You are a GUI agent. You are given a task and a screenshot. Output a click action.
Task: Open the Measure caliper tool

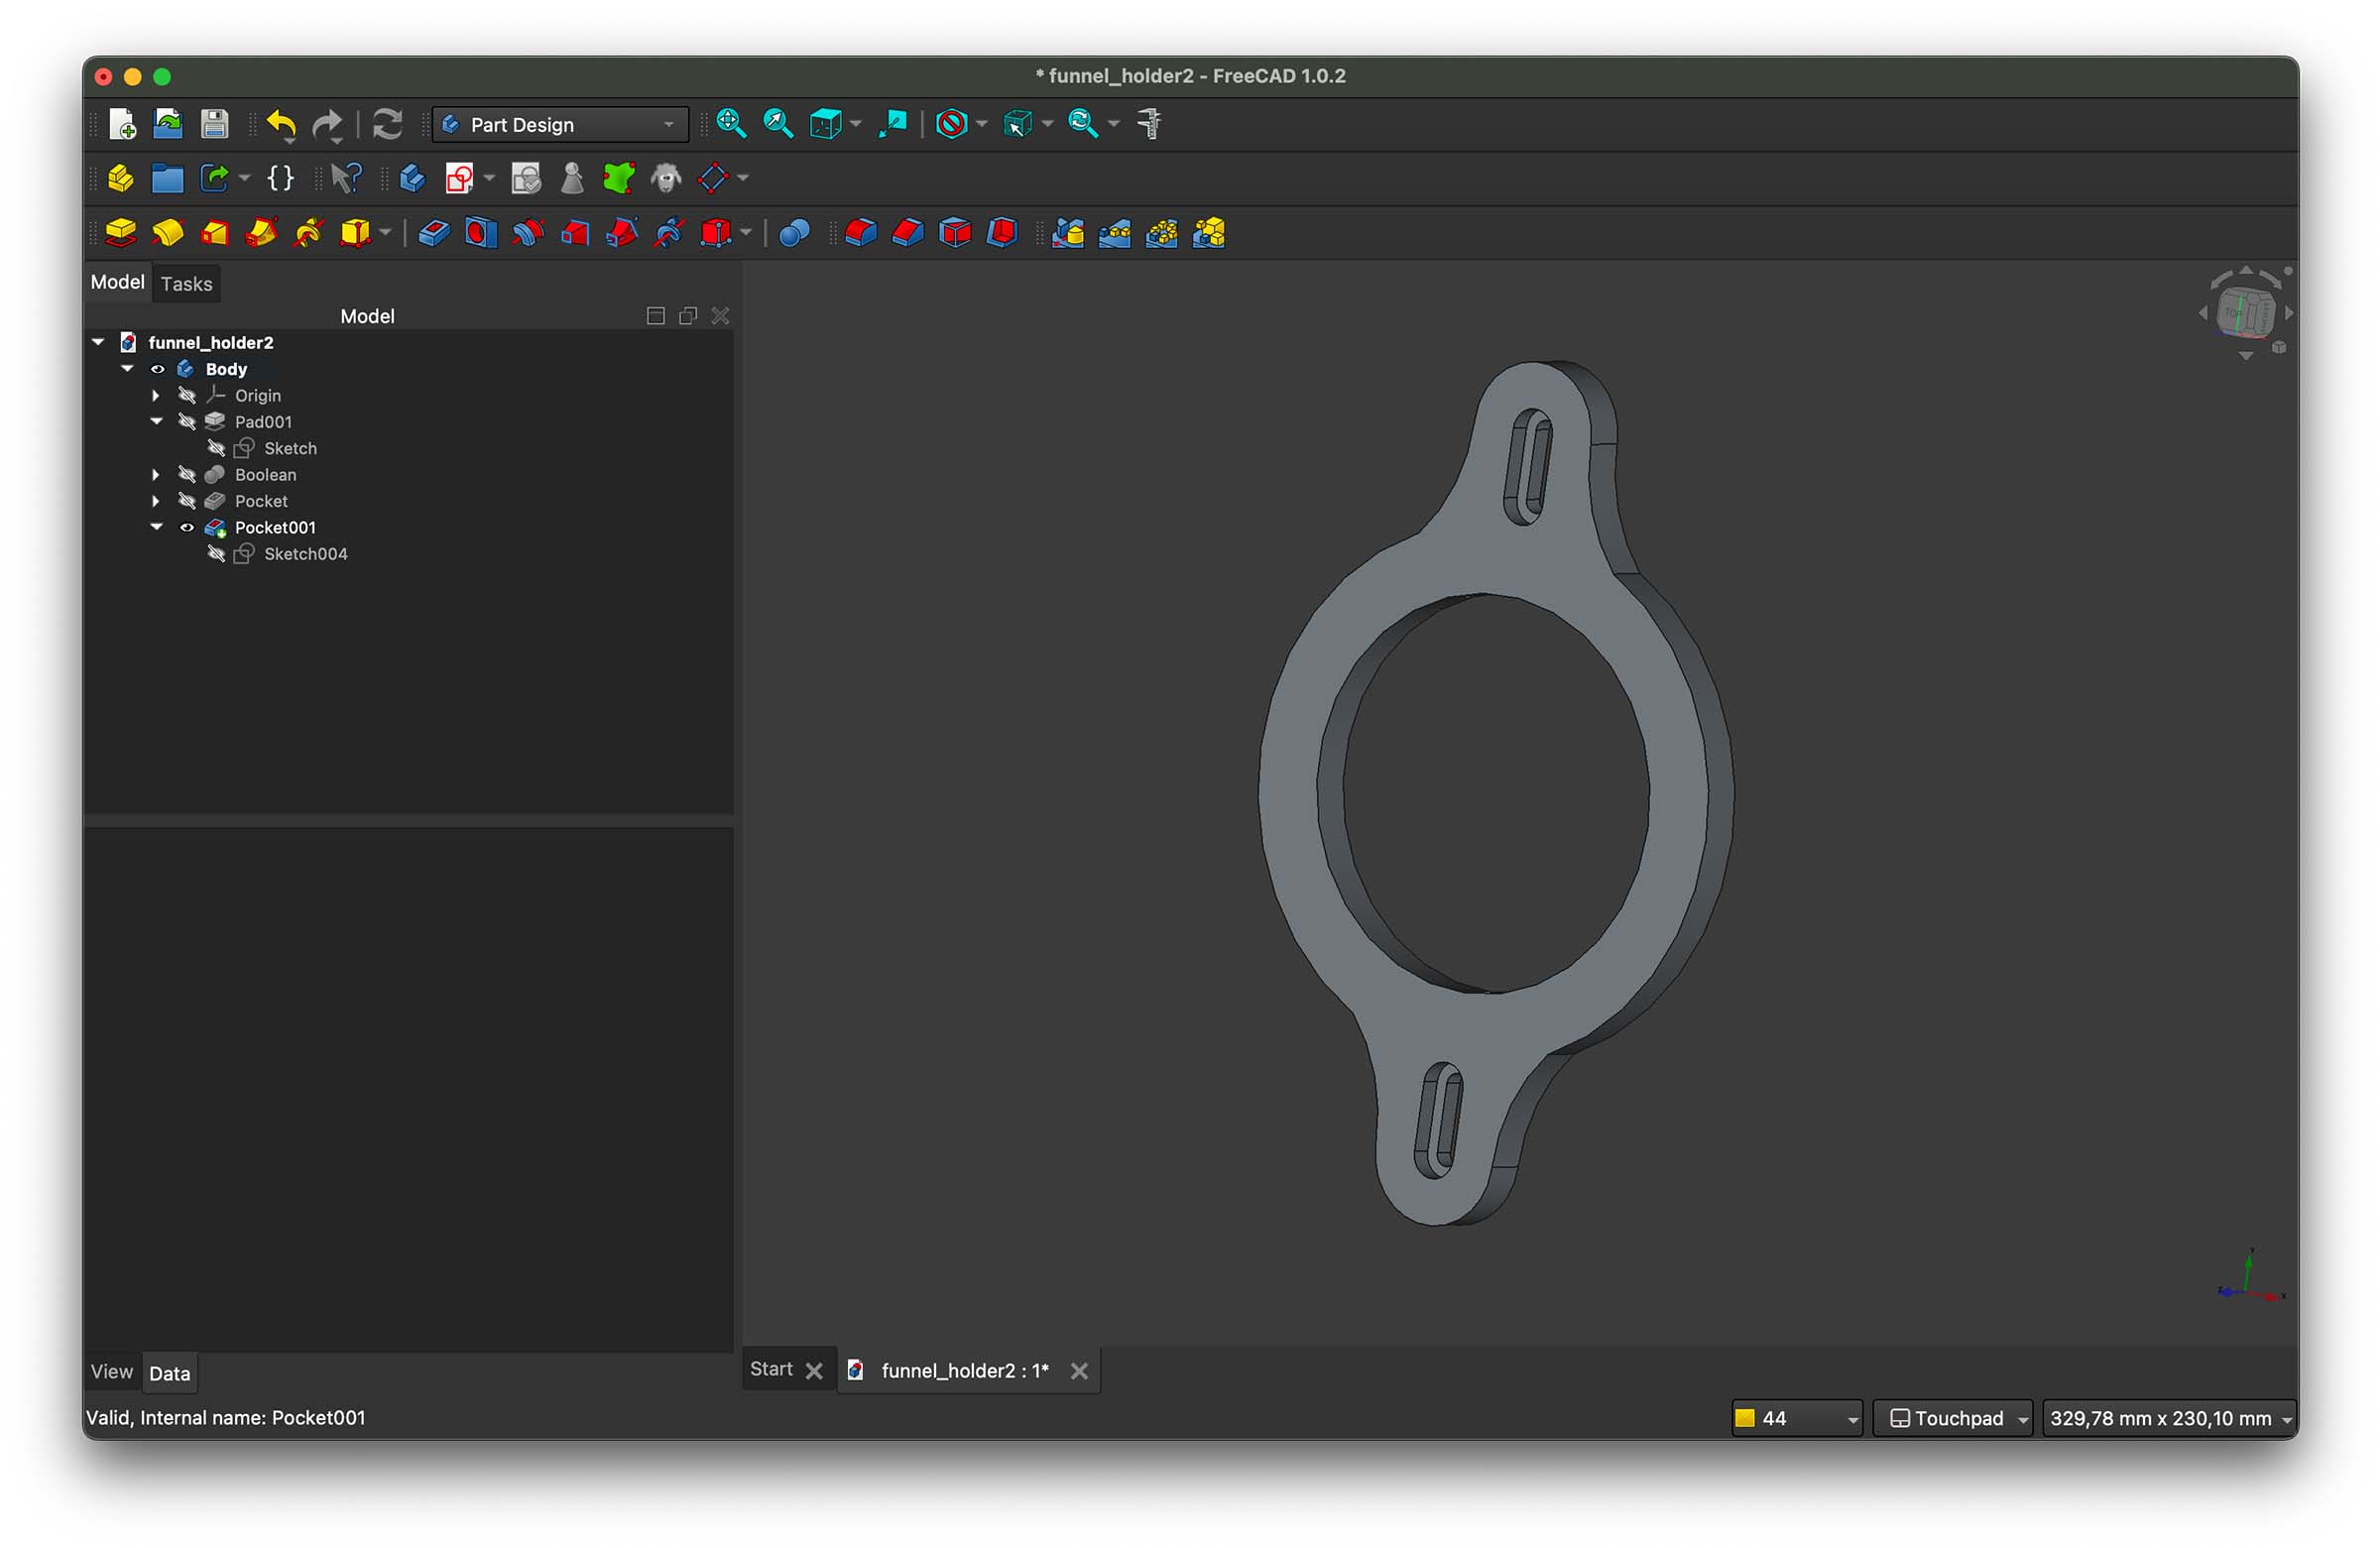pos(1150,124)
